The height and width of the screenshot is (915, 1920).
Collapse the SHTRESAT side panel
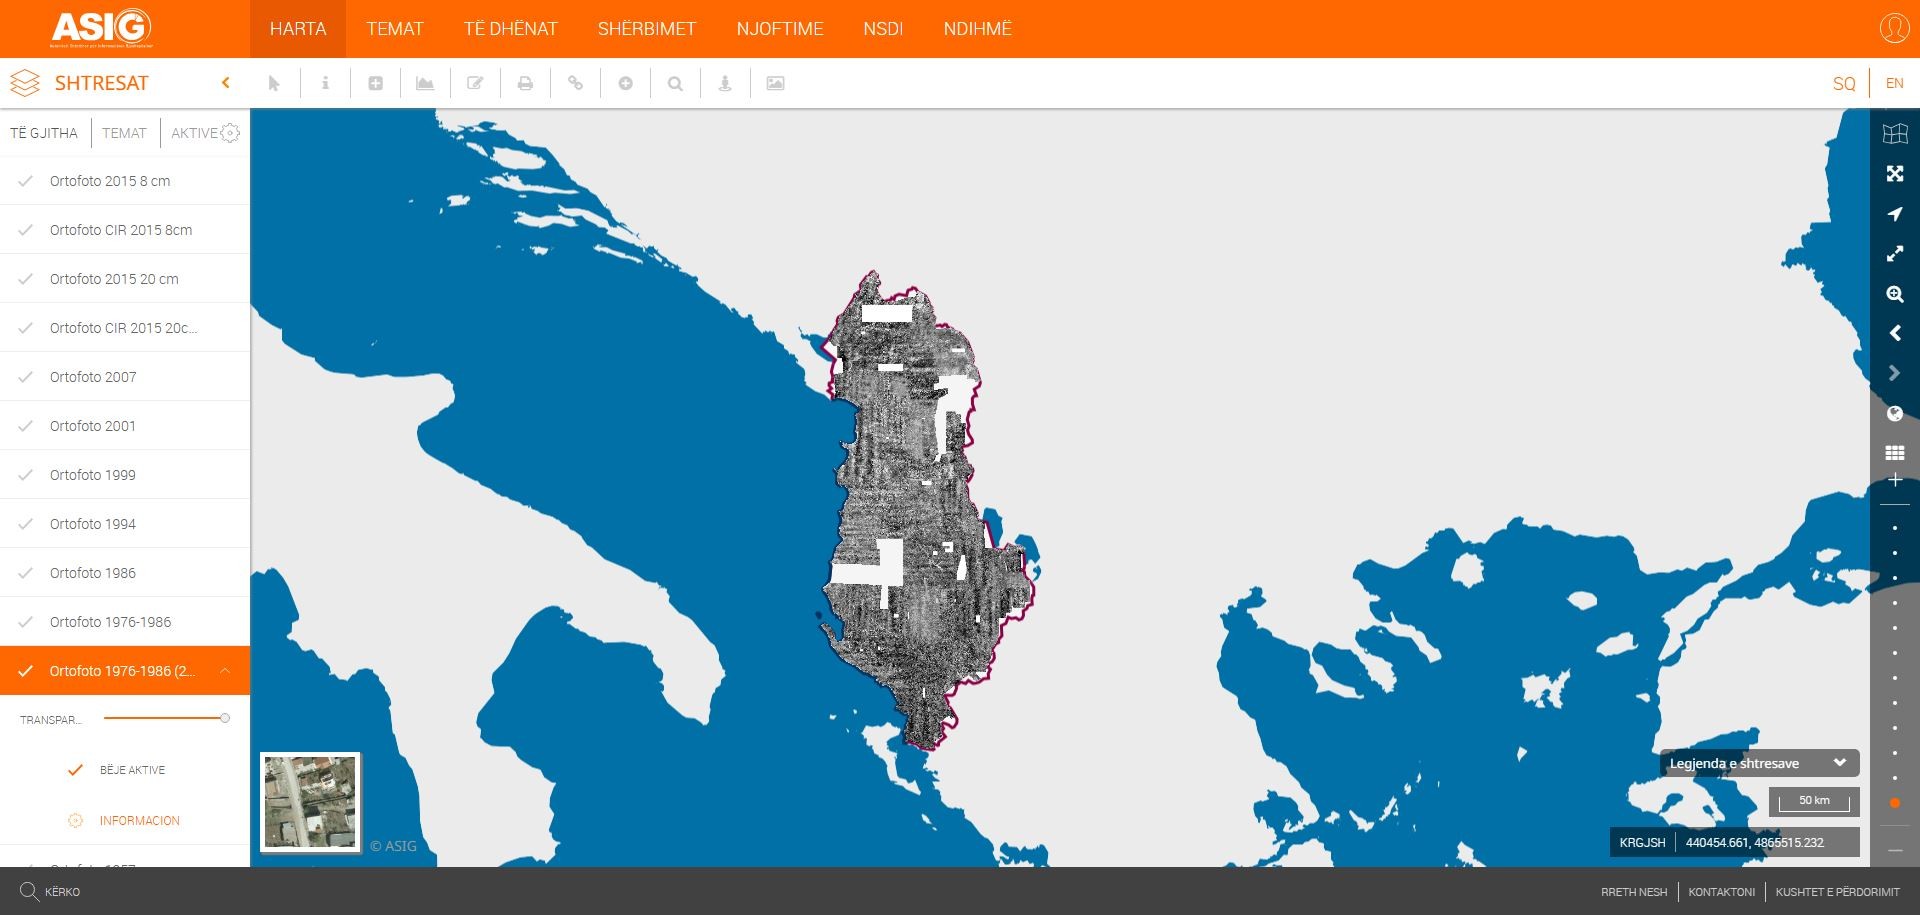coord(226,83)
